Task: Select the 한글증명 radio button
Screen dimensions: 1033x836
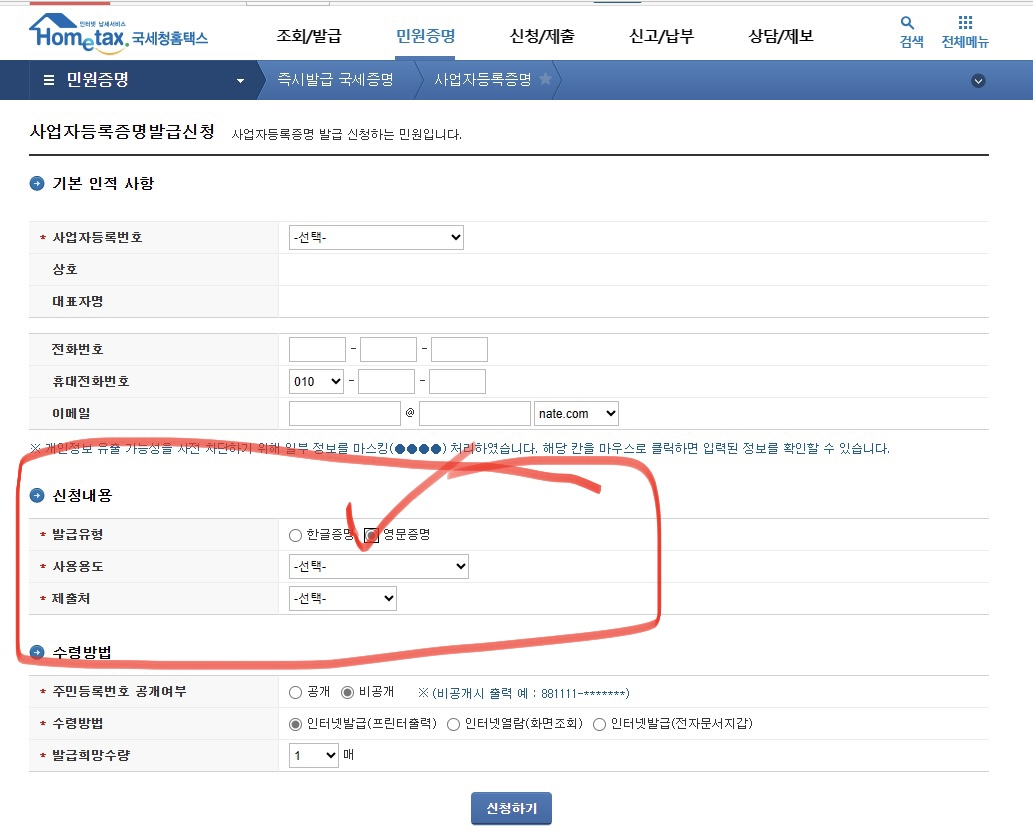Action: point(296,535)
